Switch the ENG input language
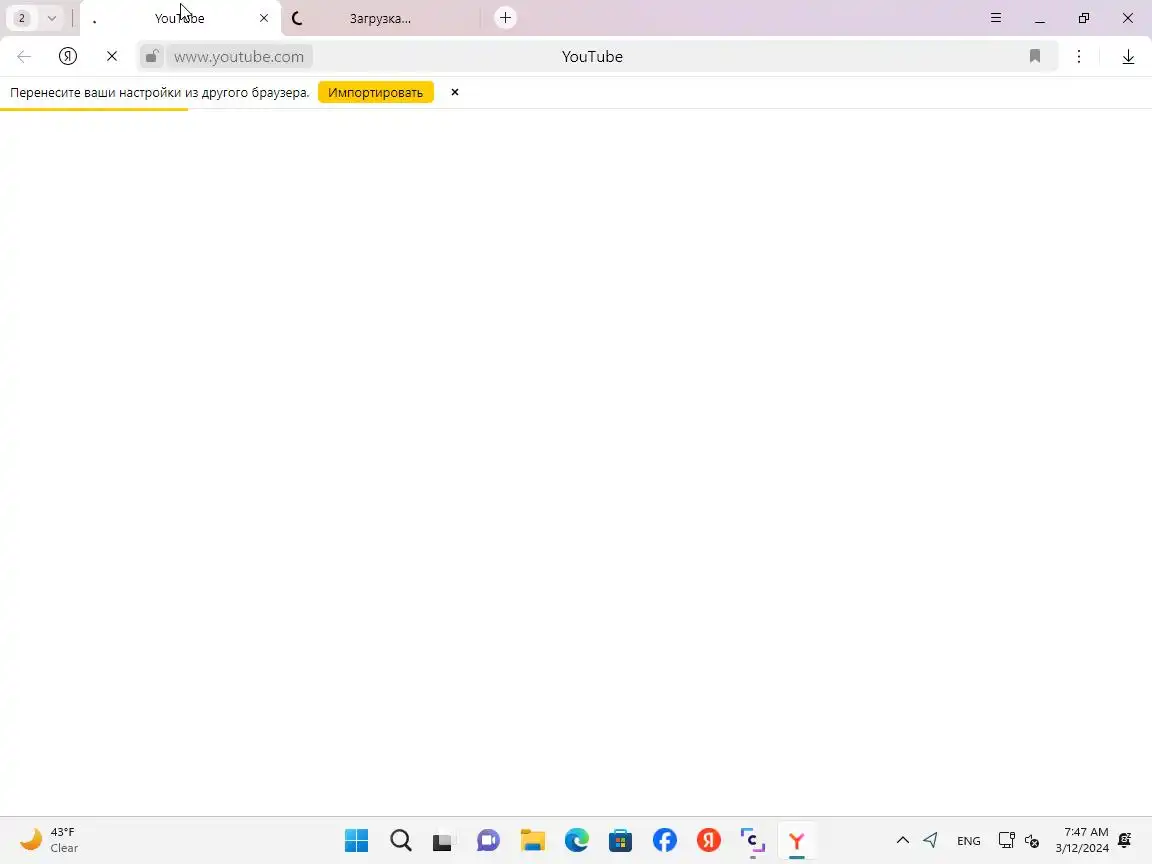 pyautogui.click(x=968, y=840)
